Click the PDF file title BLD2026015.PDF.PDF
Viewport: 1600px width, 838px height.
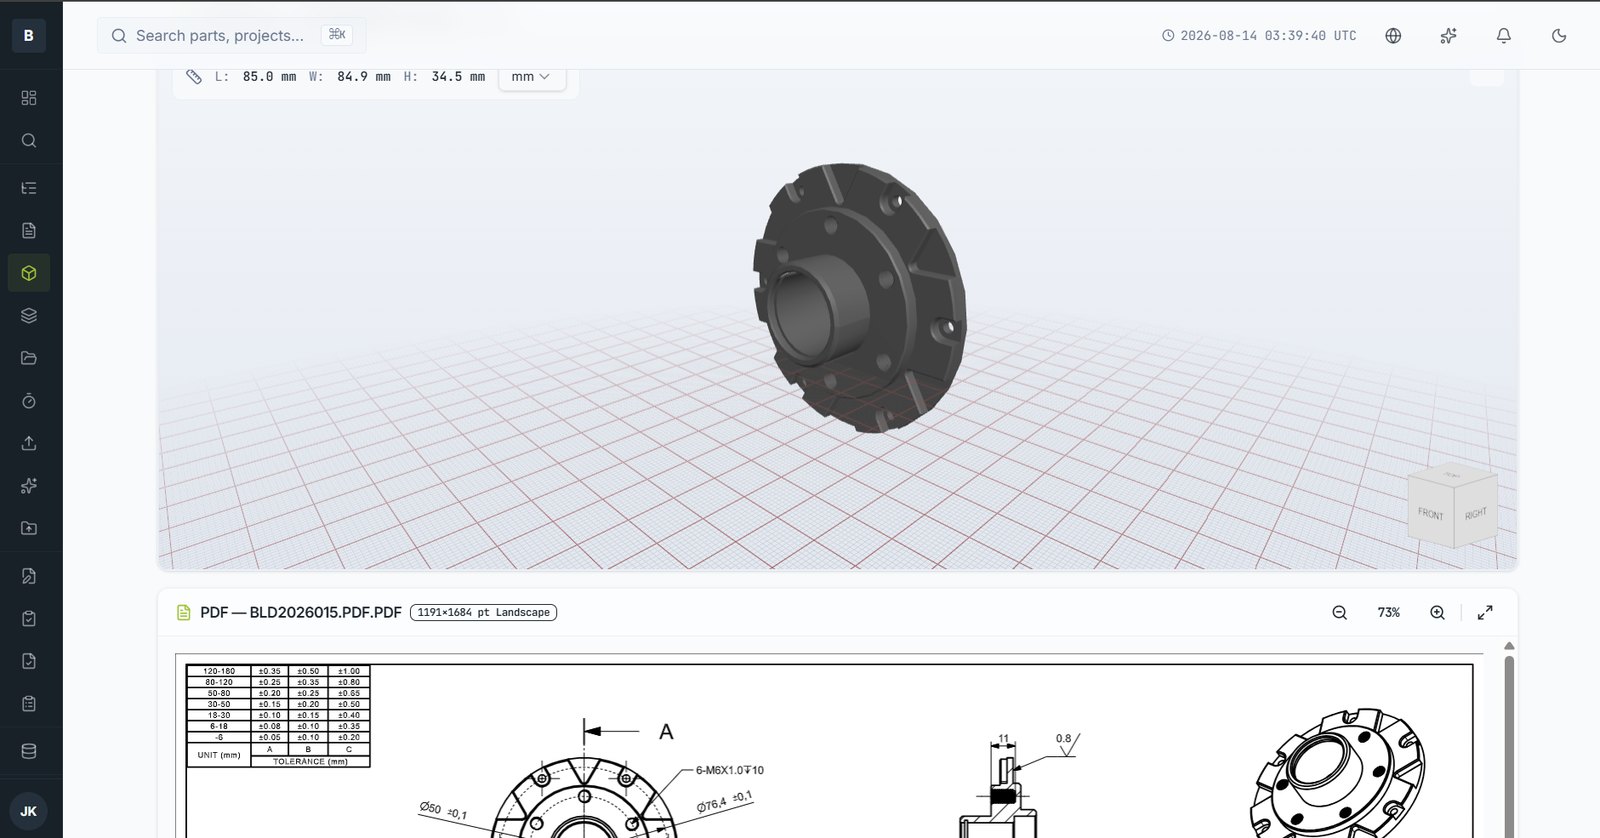click(x=301, y=612)
